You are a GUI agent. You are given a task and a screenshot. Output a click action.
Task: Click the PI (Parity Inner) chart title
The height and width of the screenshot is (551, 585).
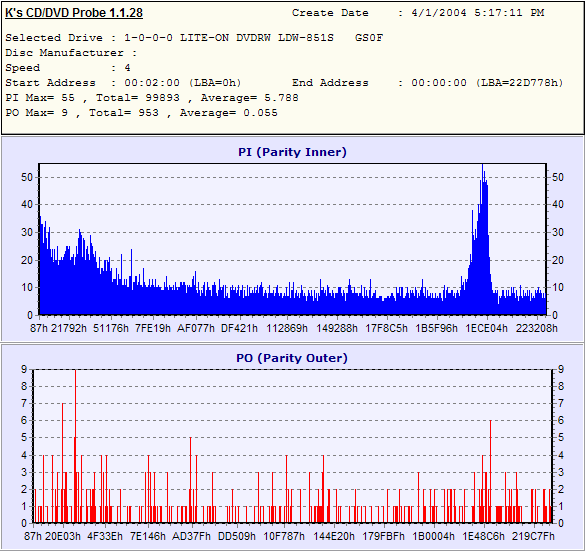click(292, 152)
